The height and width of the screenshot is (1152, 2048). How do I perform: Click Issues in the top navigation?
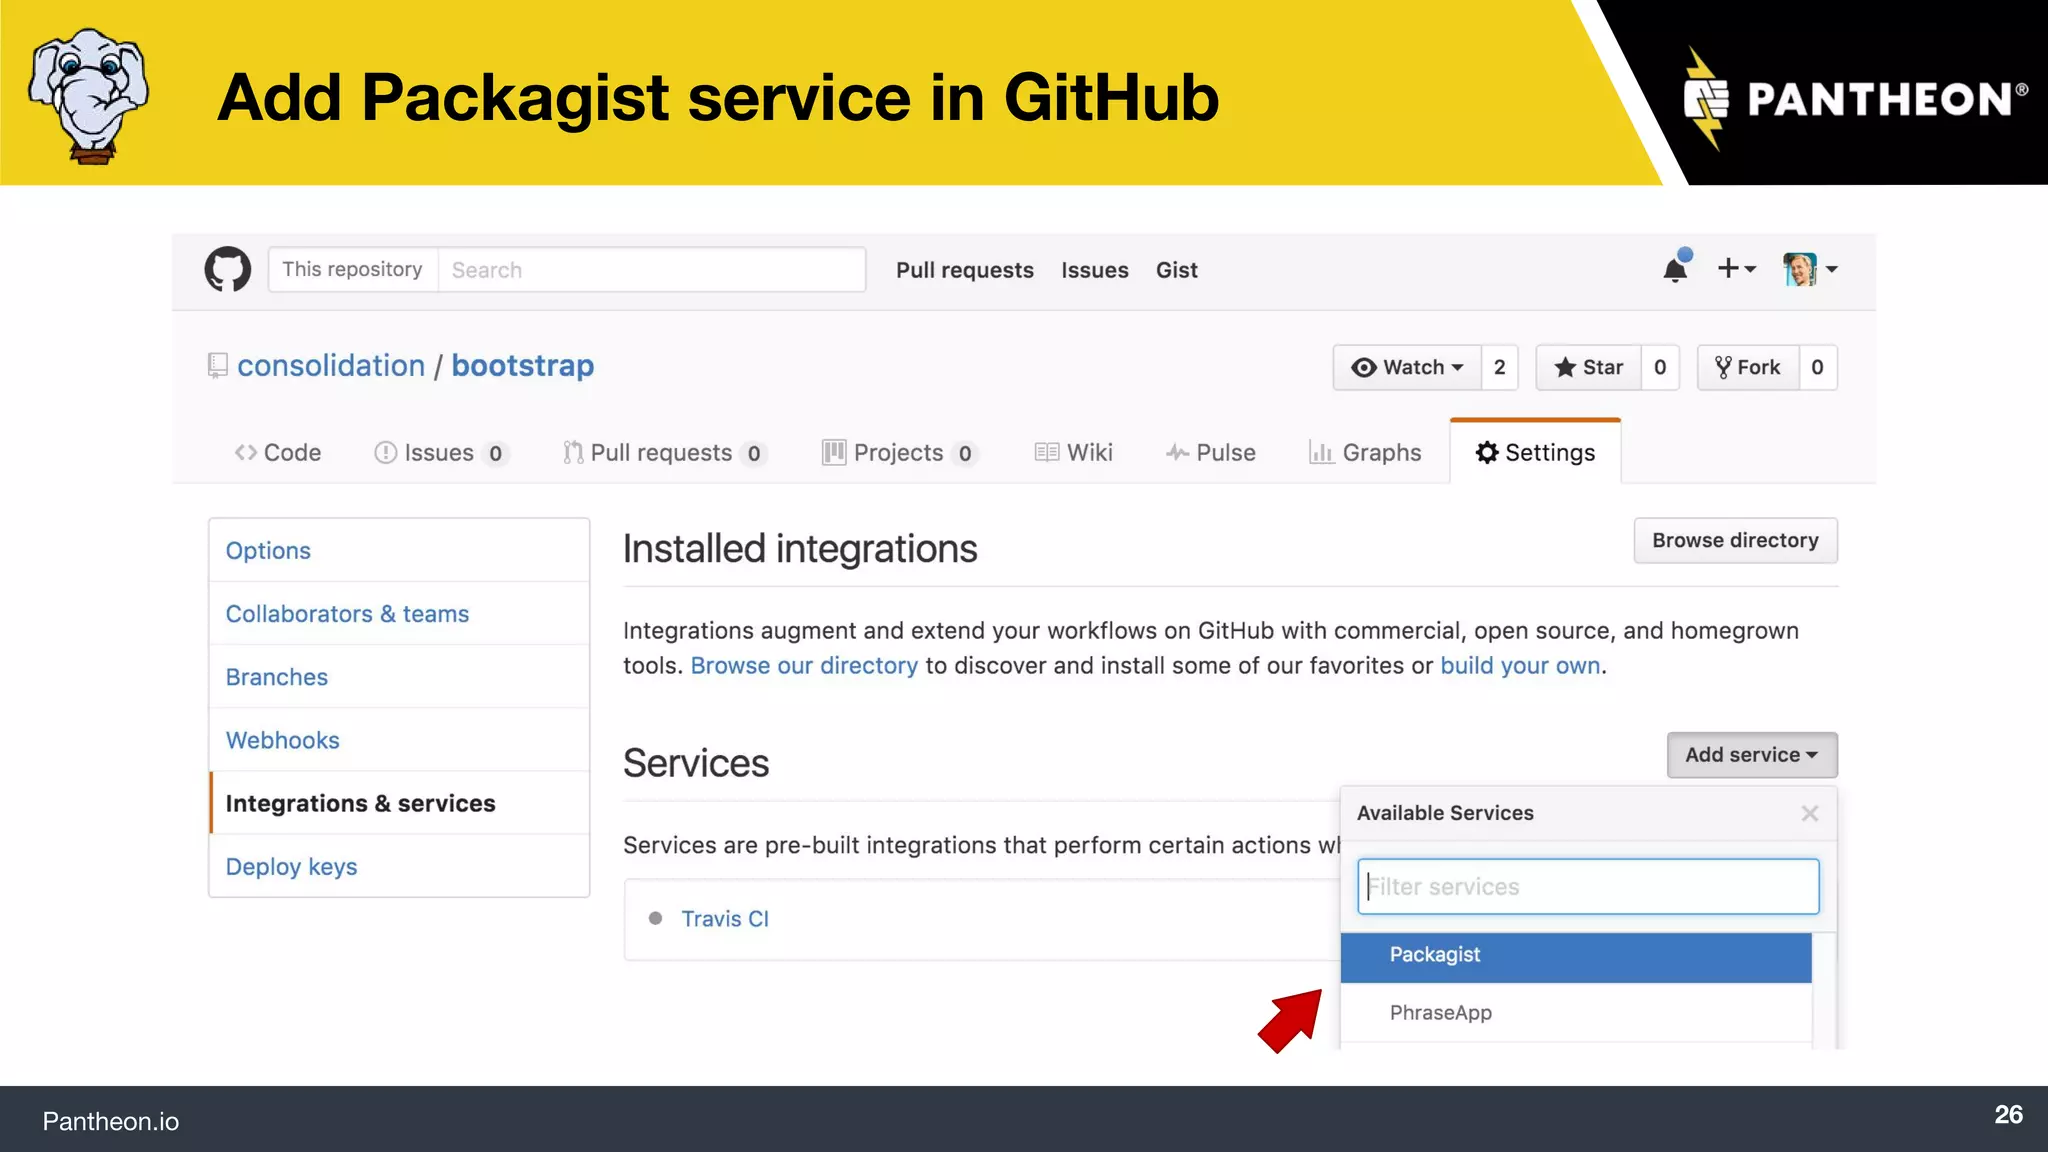[1094, 270]
